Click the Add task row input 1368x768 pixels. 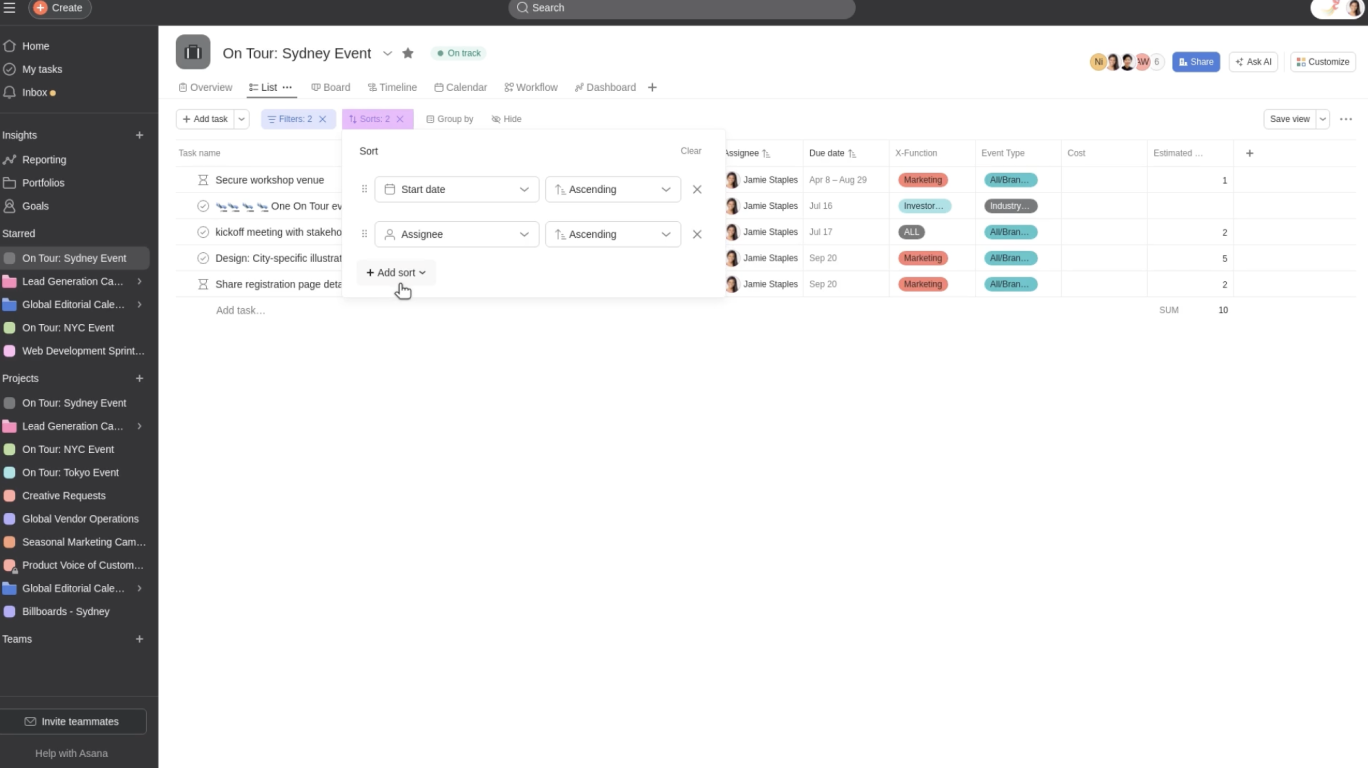(x=240, y=310)
